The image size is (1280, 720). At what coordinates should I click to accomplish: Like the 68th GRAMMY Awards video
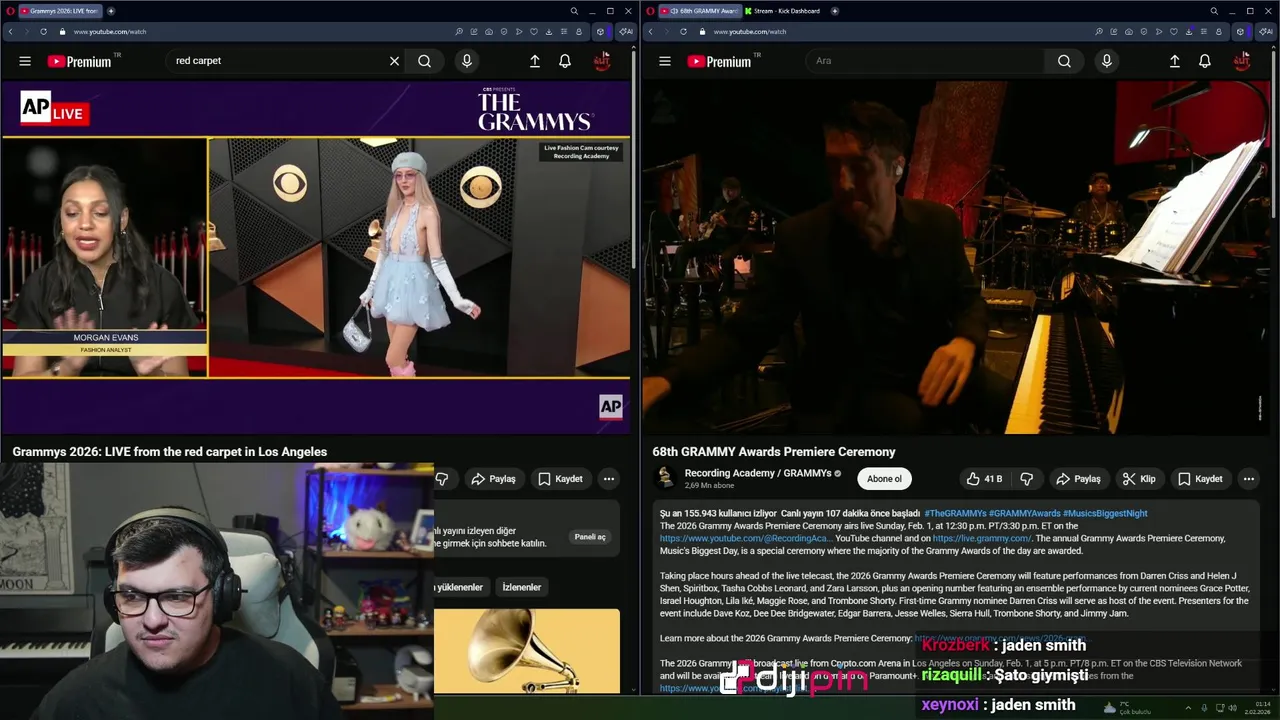985,479
